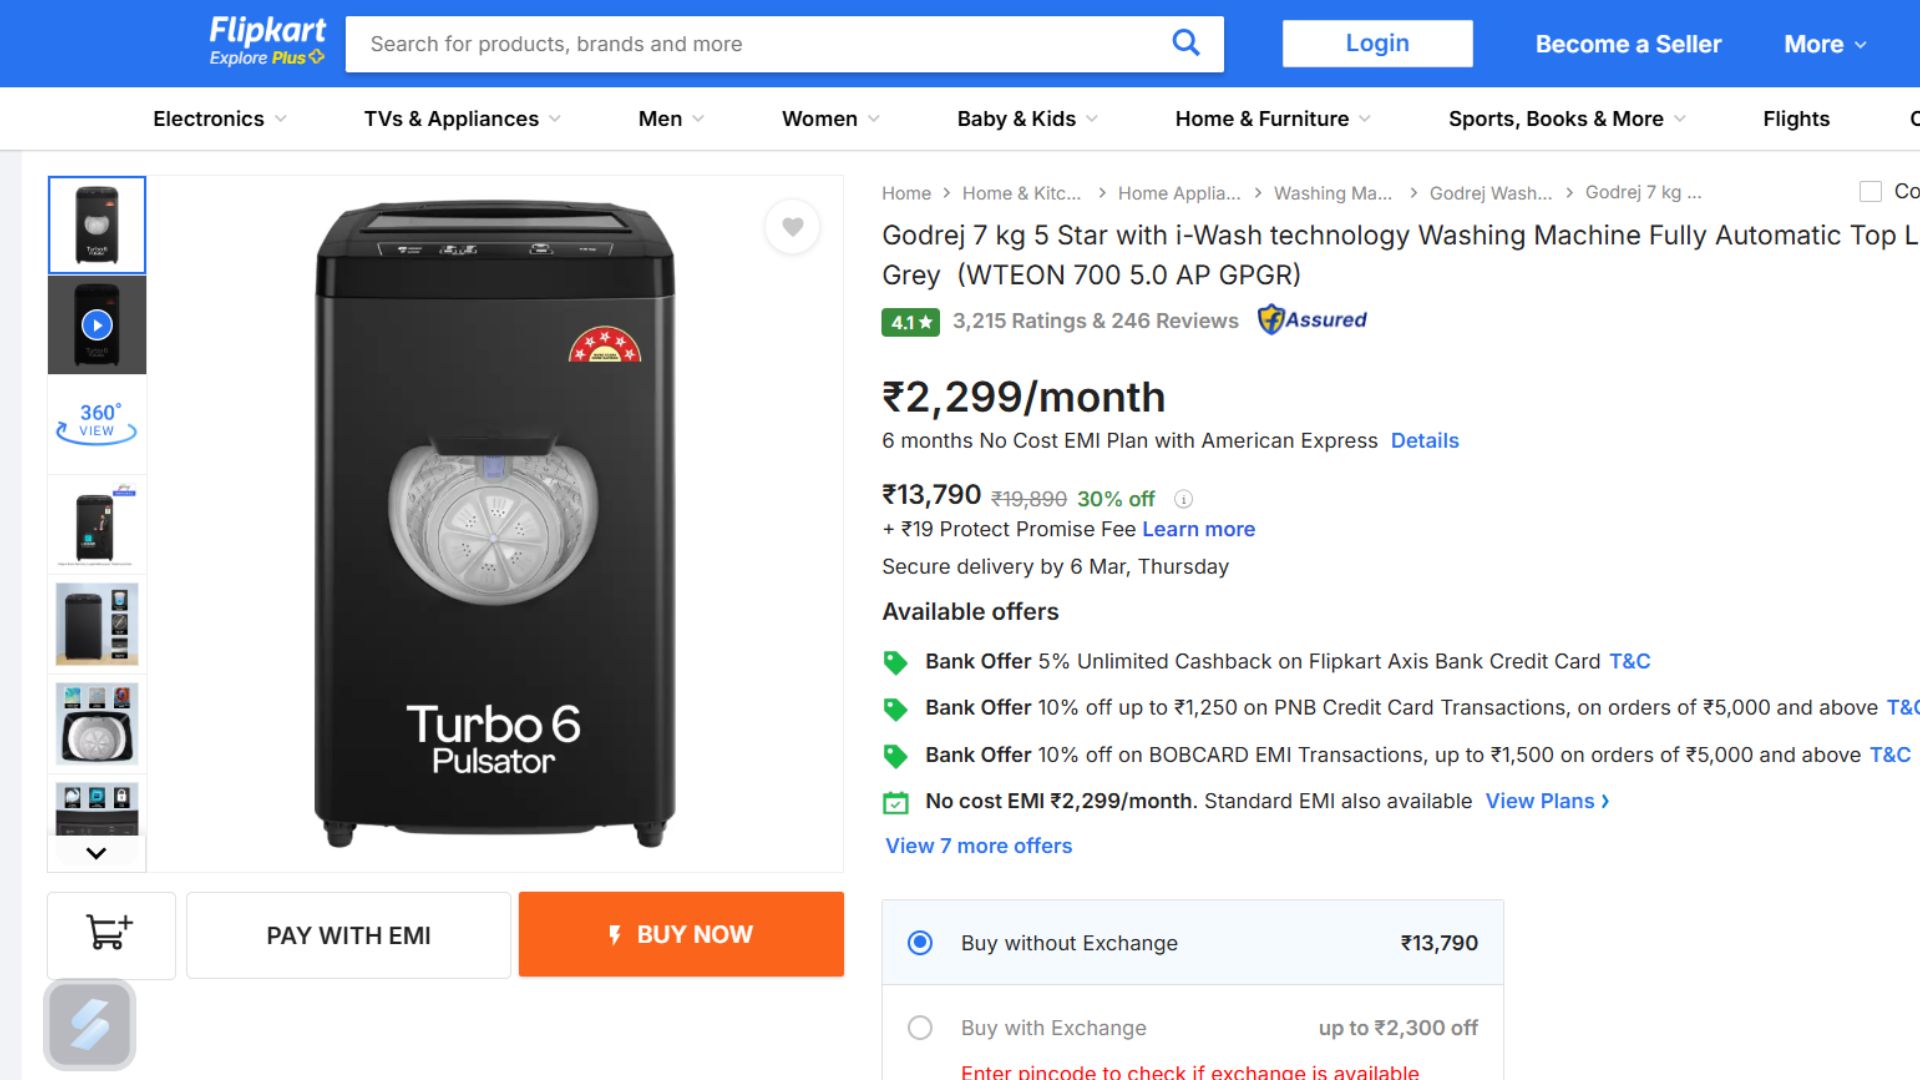Open T&C for Axis Bank cashback offer
1920x1080 pixels.
click(1629, 662)
